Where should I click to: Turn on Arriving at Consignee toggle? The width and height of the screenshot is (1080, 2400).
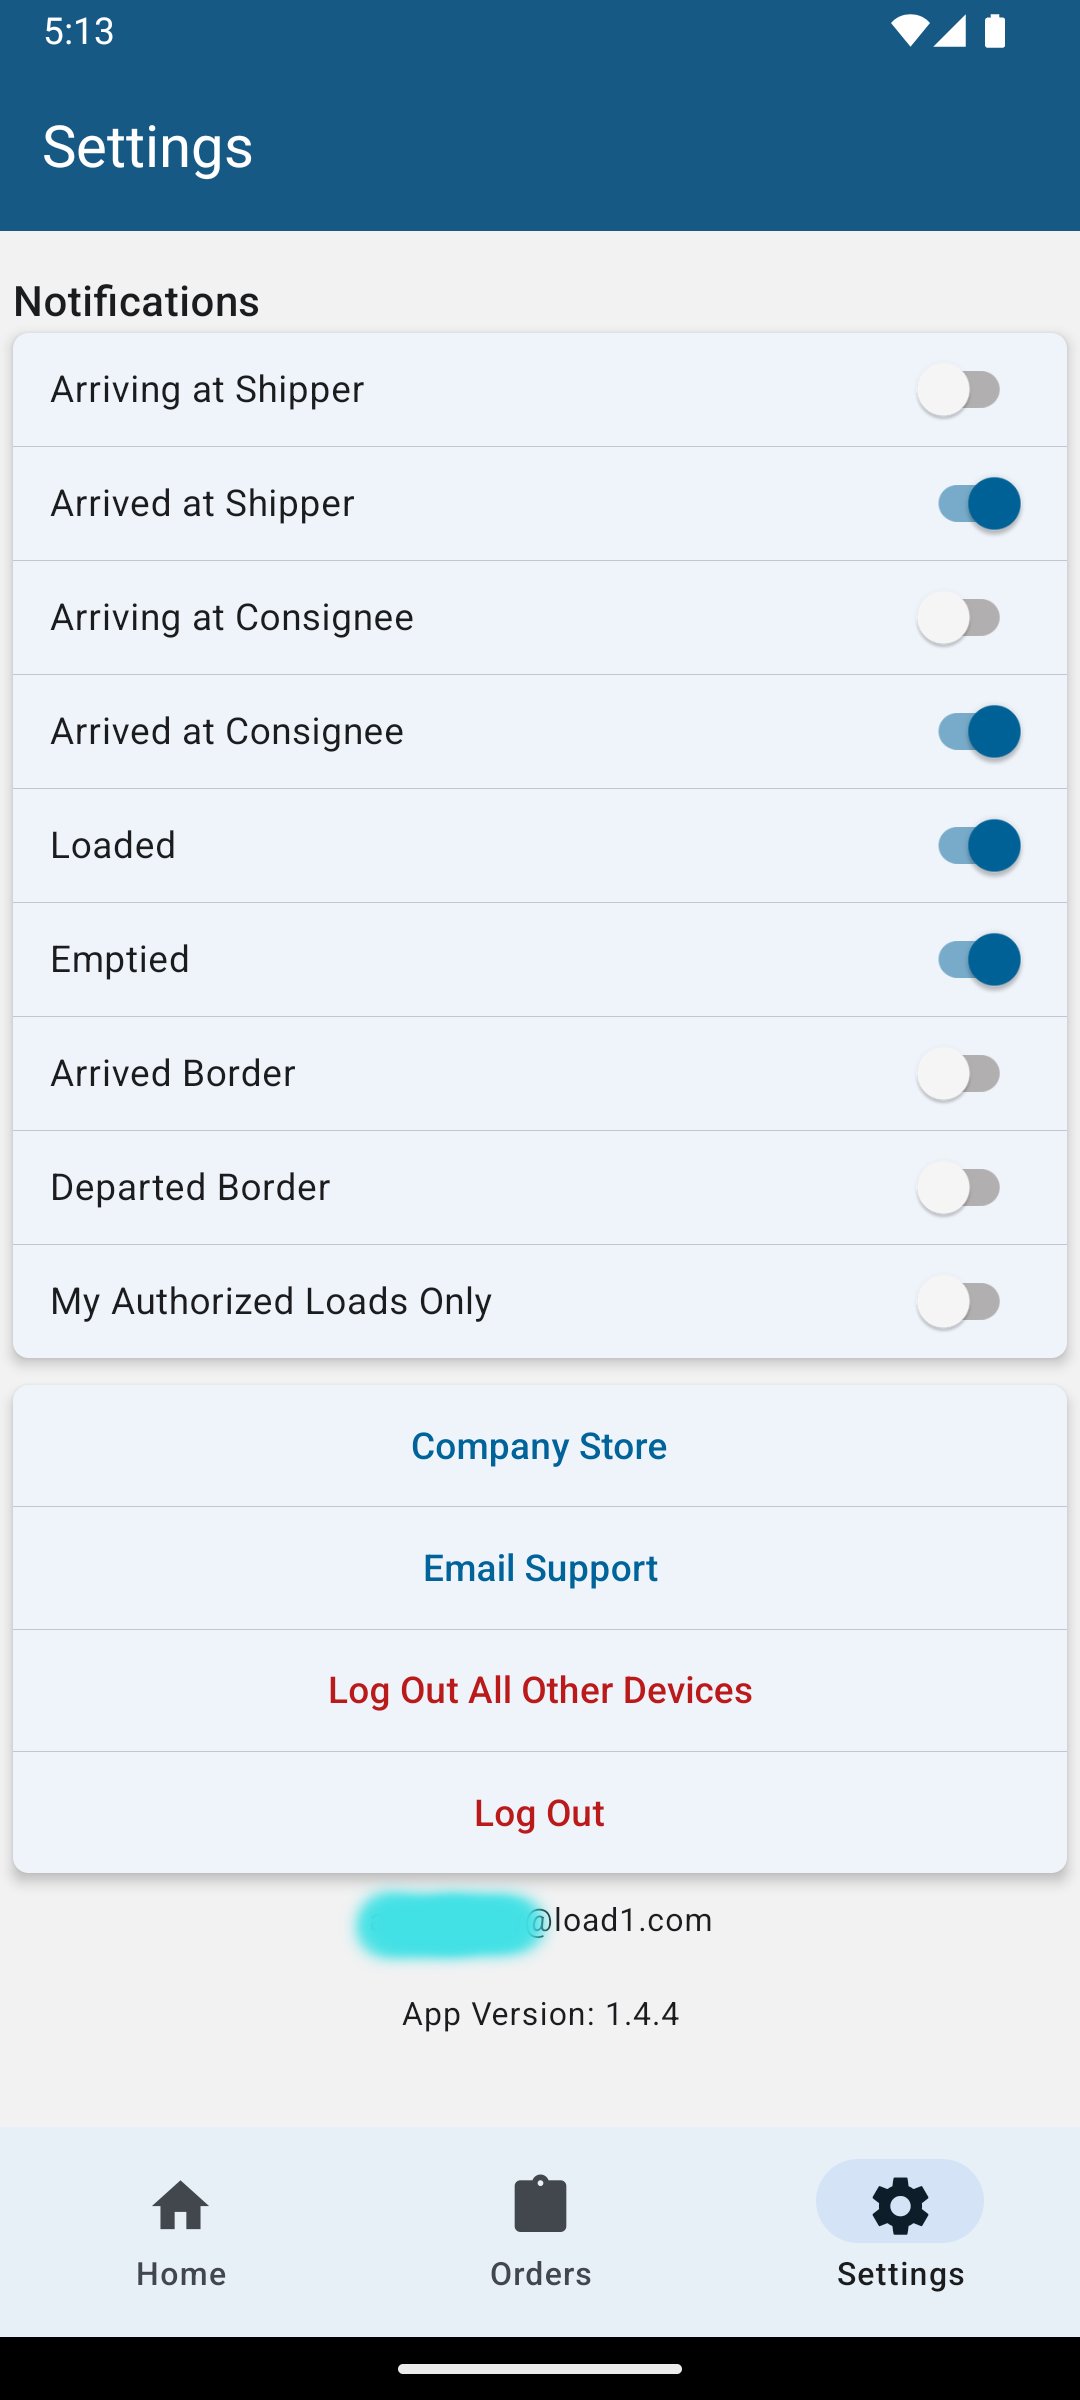click(959, 618)
